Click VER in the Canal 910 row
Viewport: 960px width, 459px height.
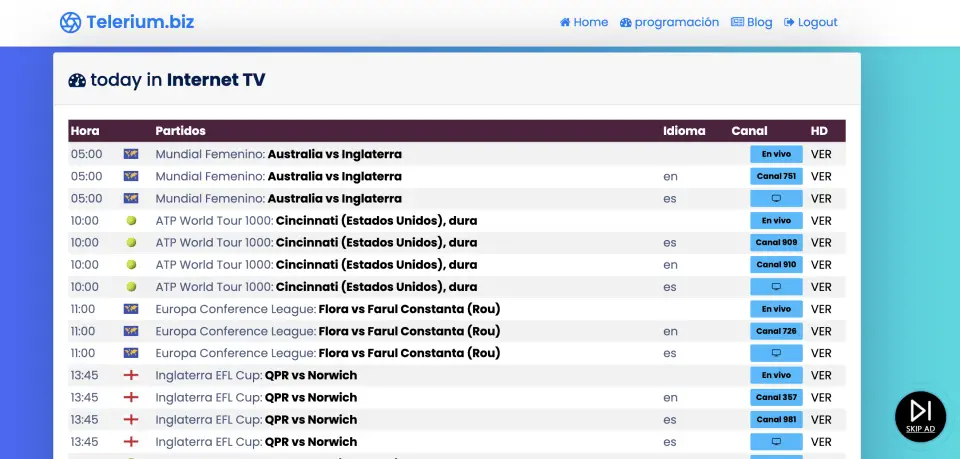pyautogui.click(x=821, y=264)
